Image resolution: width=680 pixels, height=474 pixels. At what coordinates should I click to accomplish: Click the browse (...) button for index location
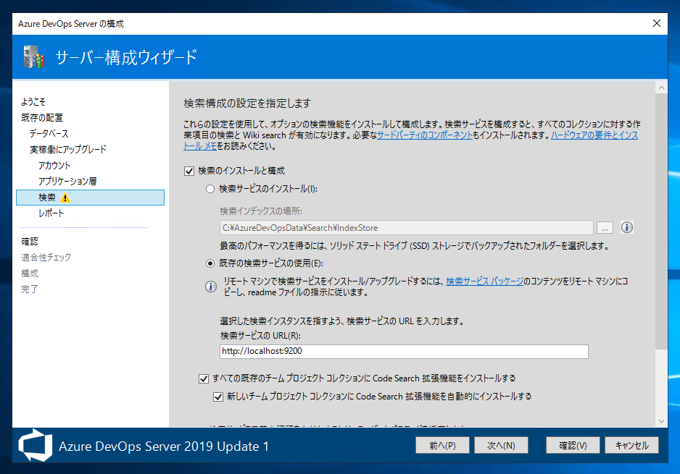tap(605, 228)
